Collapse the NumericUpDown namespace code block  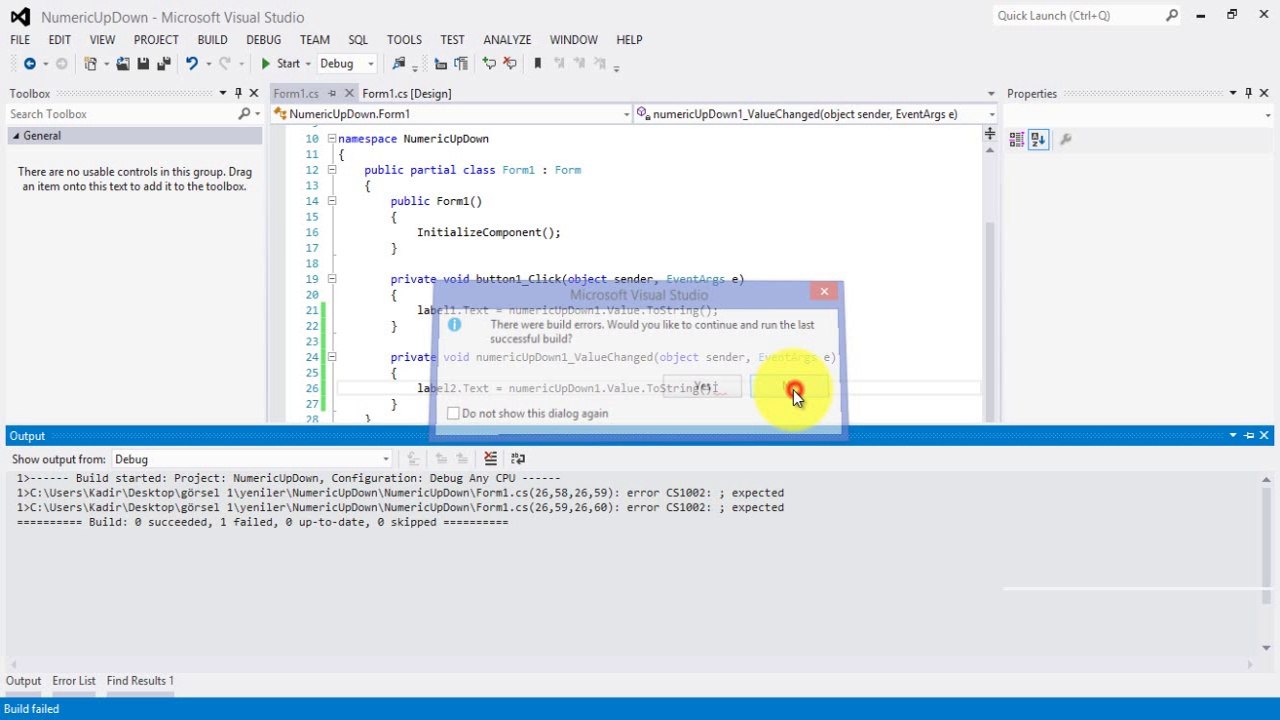pos(332,139)
